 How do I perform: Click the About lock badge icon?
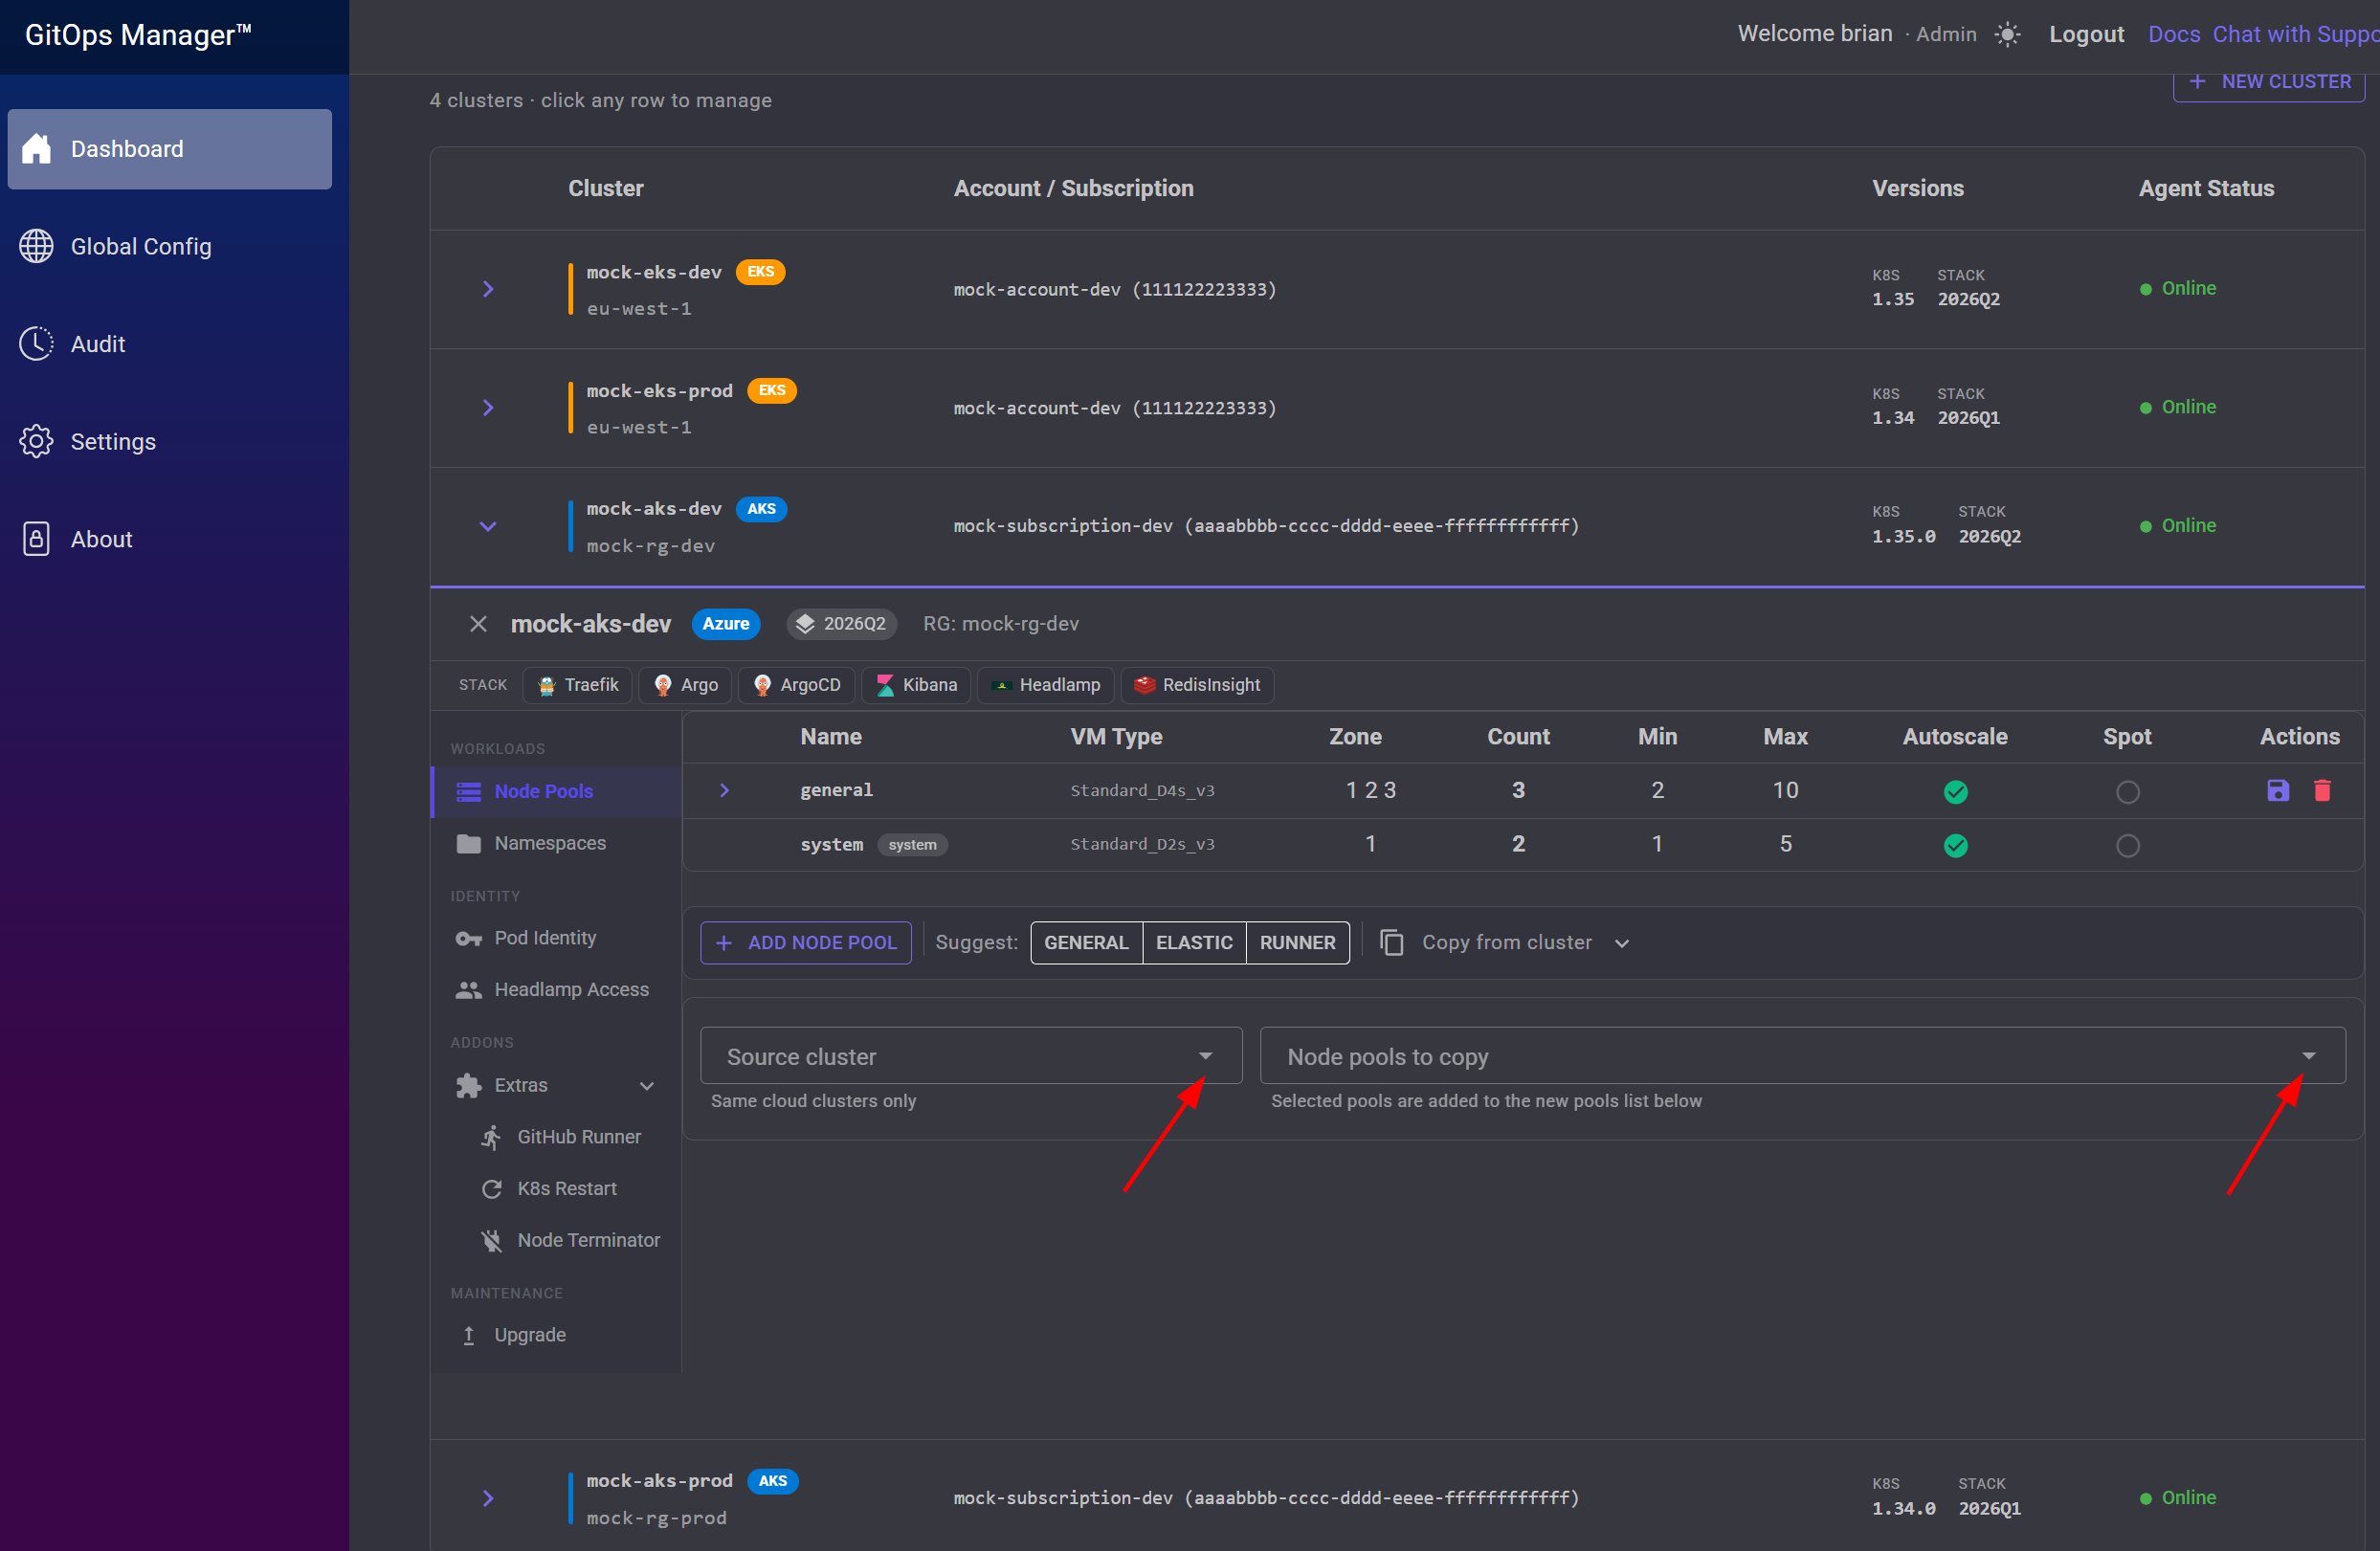[x=37, y=539]
